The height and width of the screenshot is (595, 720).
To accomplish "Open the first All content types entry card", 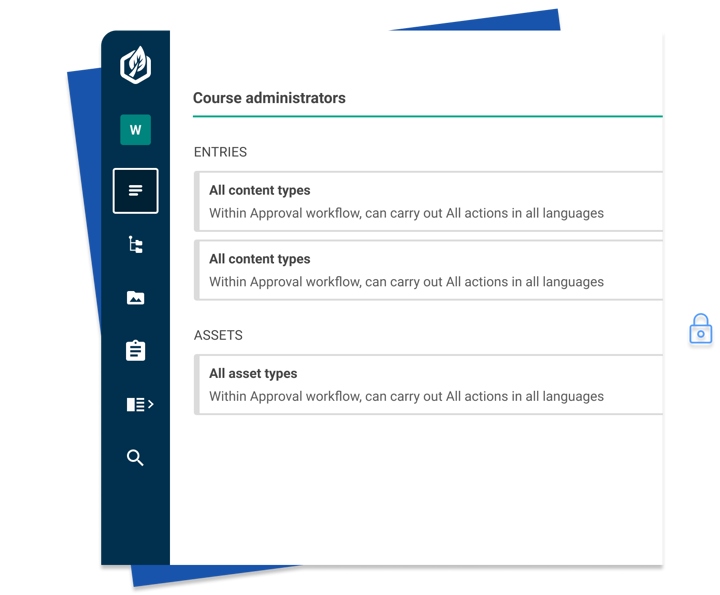I will pyautogui.click(x=428, y=201).
